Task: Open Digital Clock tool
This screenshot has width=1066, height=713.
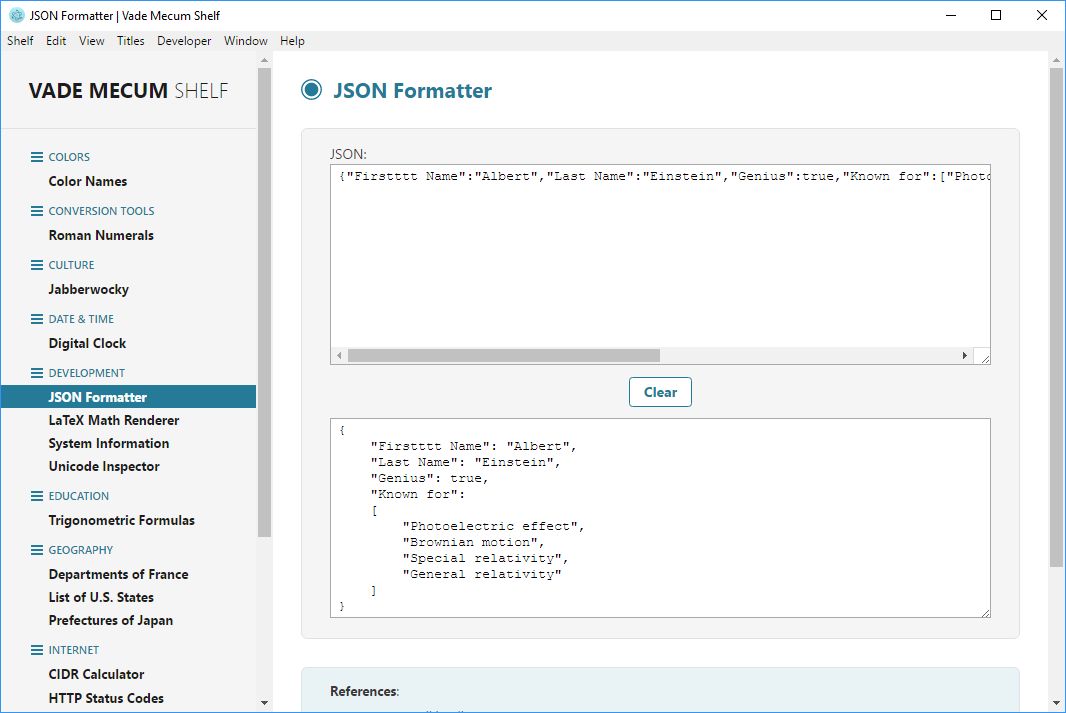Action: tap(87, 343)
